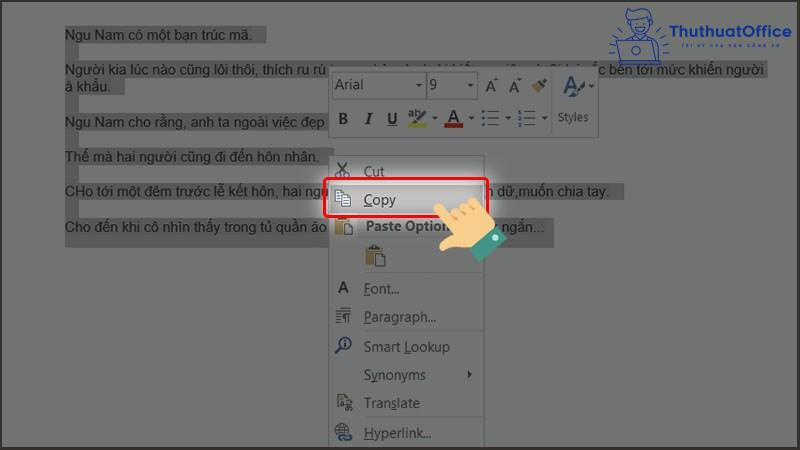The height and width of the screenshot is (450, 800).
Task: Select the Format Painter brush
Action: (539, 86)
